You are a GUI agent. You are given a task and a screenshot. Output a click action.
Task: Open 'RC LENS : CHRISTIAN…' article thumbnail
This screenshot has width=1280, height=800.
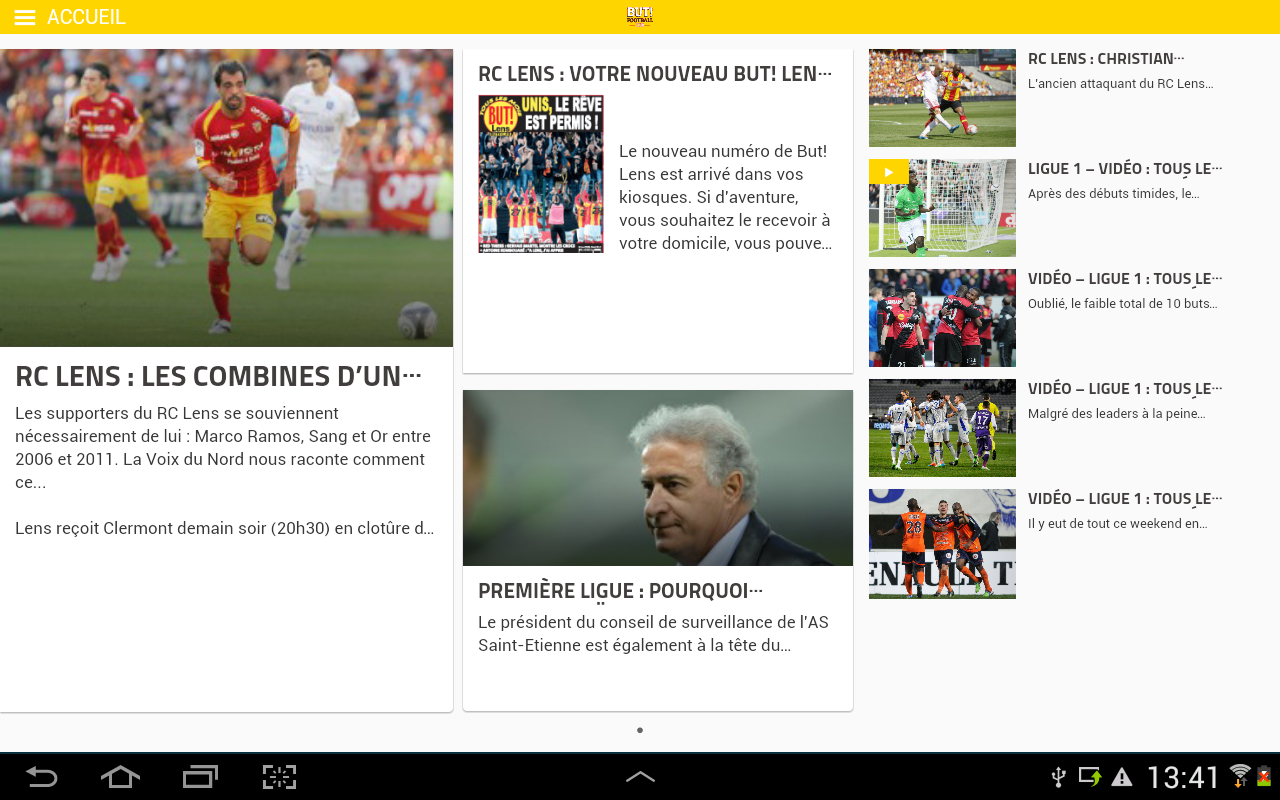click(942, 98)
